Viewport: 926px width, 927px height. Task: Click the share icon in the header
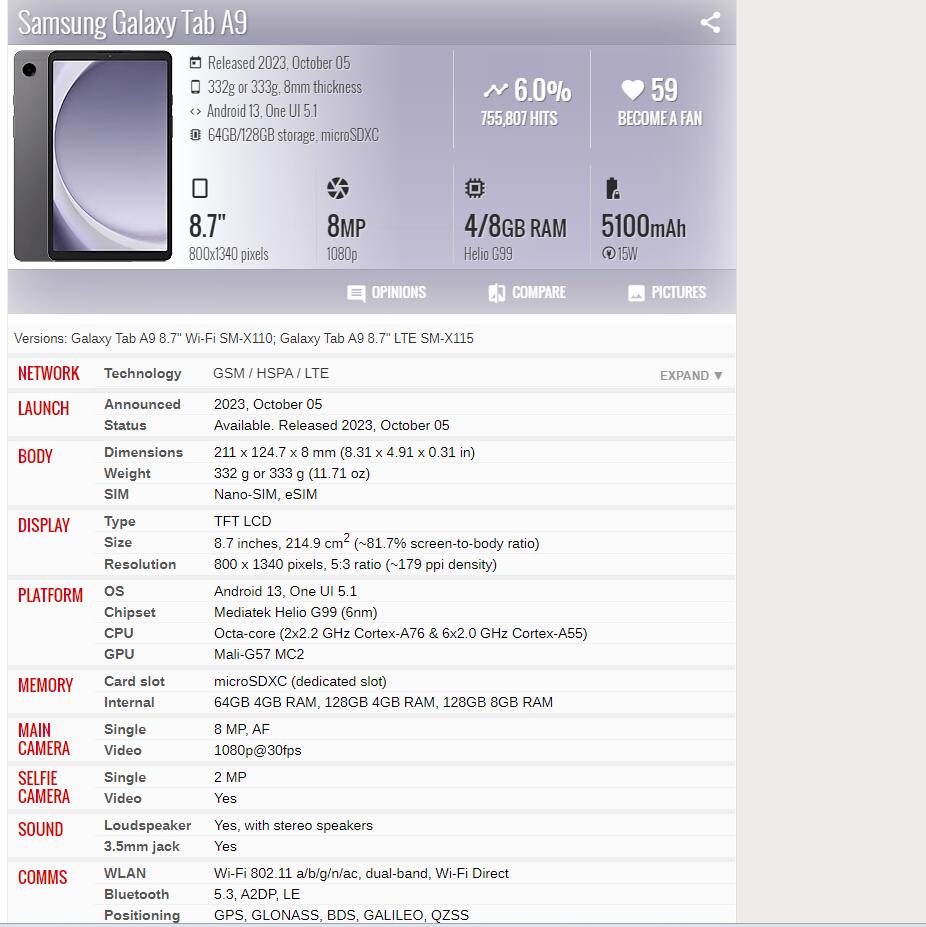coord(710,22)
